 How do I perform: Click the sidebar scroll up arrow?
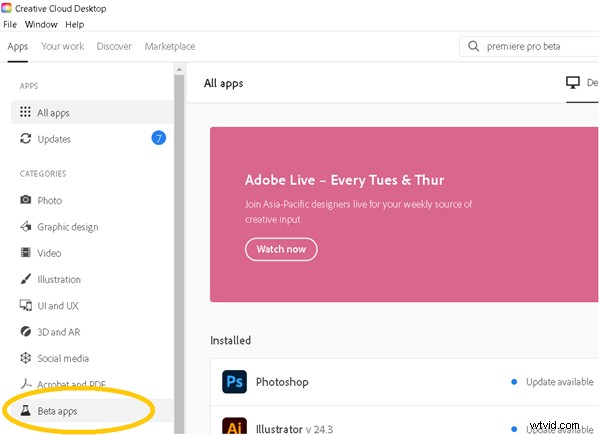[179, 70]
